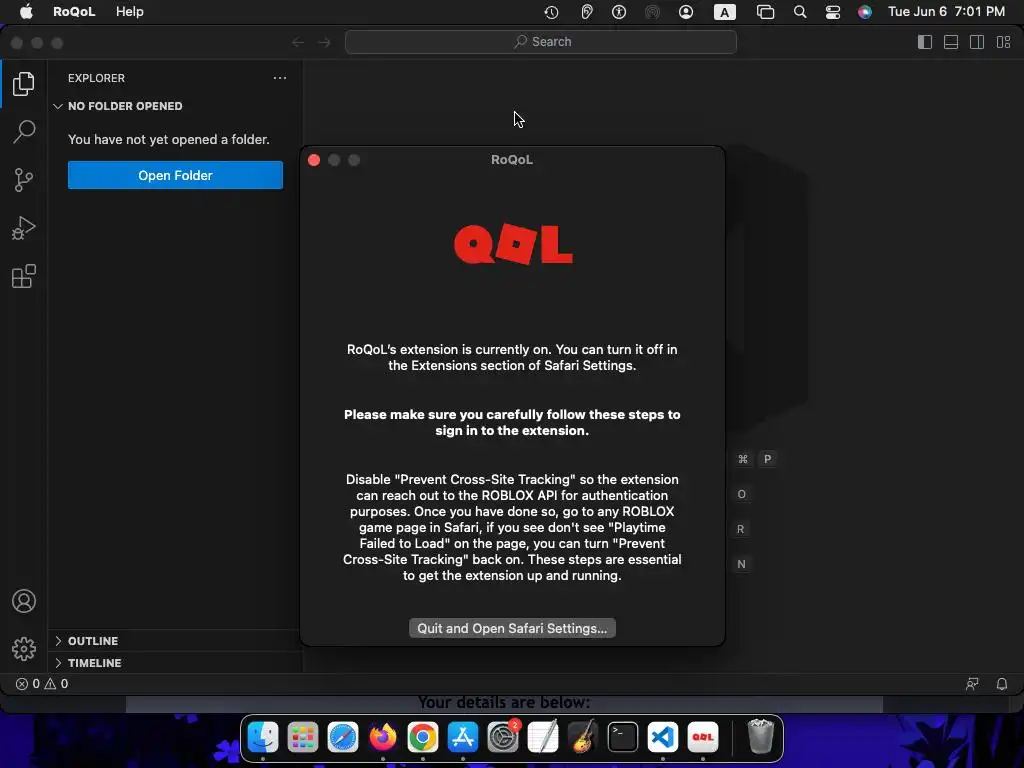Open Stage Manager windows menu bar icon
The height and width of the screenshot is (768, 1024).
point(765,12)
